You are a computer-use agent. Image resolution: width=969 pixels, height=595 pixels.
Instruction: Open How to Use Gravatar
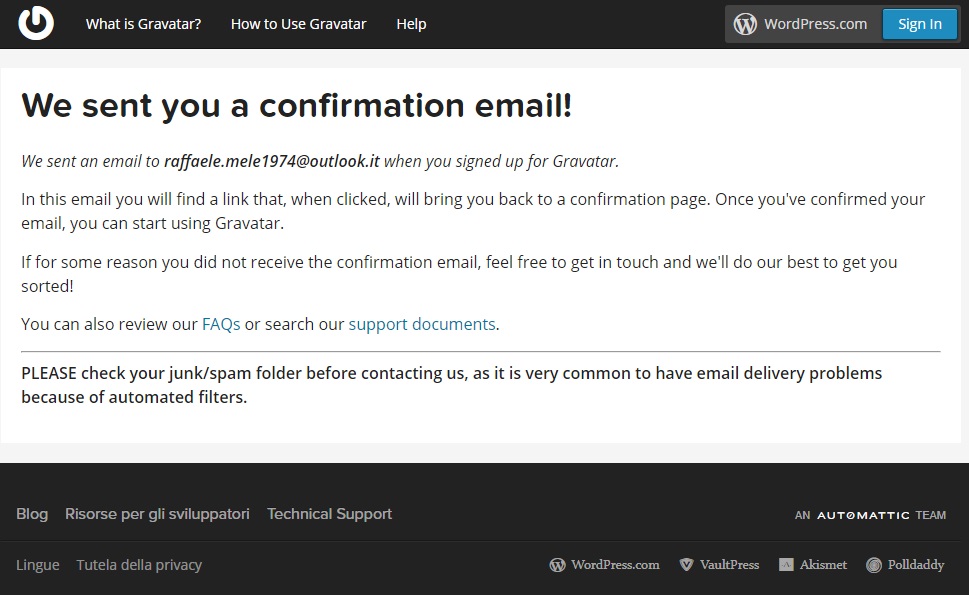[x=298, y=23]
